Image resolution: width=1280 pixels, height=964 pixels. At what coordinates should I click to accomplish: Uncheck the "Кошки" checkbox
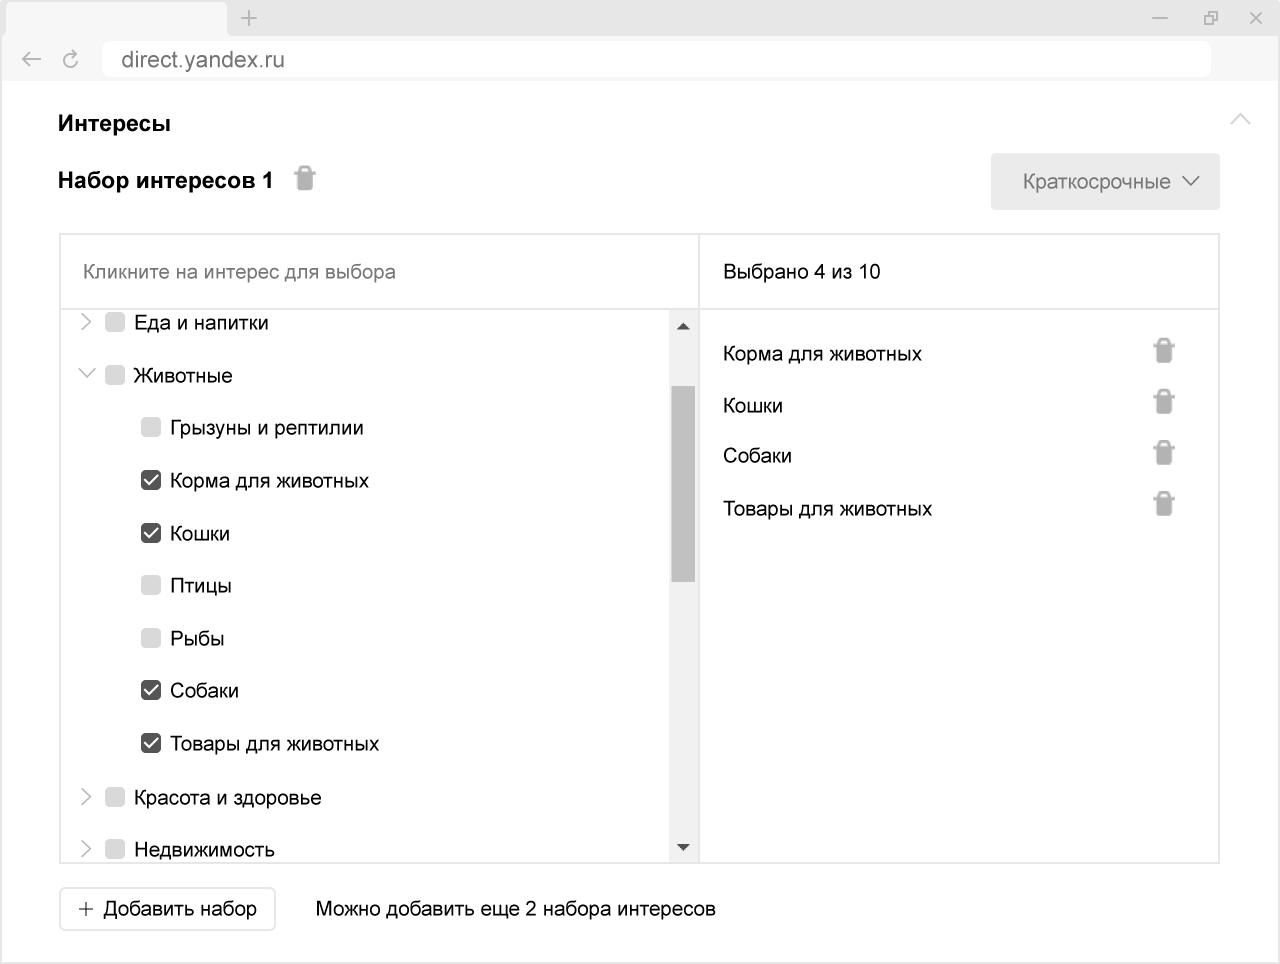pos(151,533)
